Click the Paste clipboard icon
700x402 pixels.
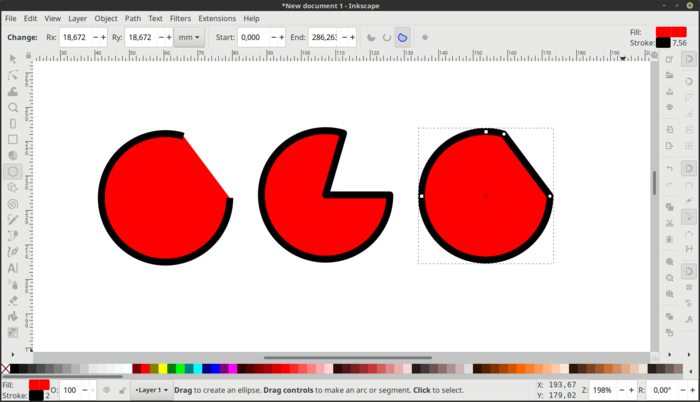click(x=669, y=239)
